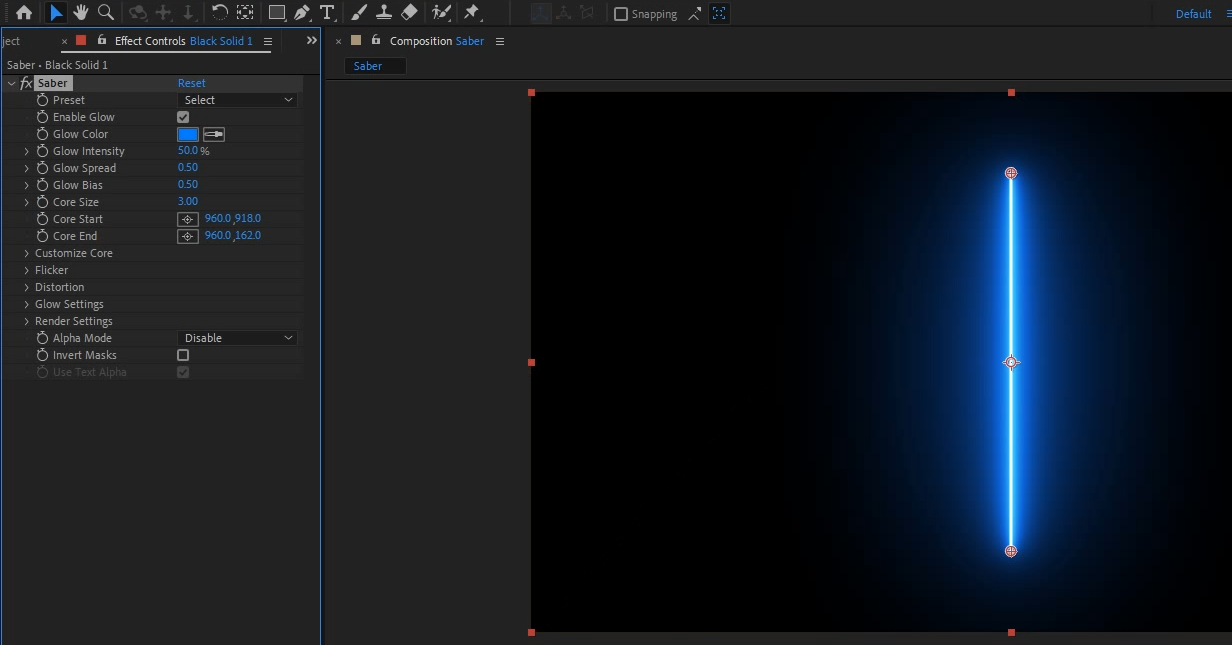This screenshot has height=645, width=1232.
Task: Toggle the Glow Intensity stopwatch
Action: click(x=42, y=151)
